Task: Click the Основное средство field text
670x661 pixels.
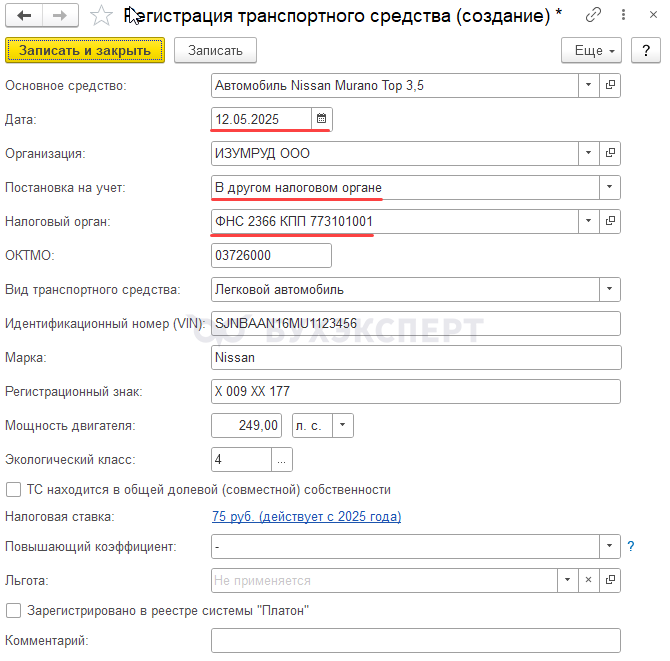Action: (x=395, y=85)
